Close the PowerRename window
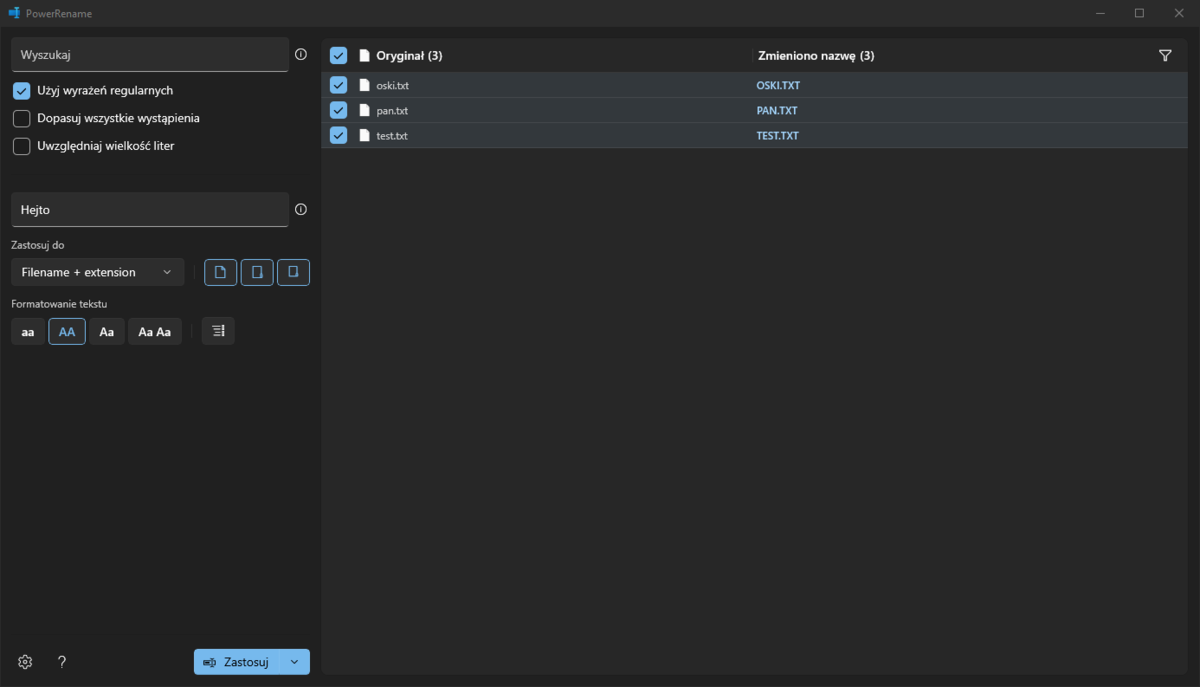This screenshot has width=1200, height=687. coord(1179,13)
